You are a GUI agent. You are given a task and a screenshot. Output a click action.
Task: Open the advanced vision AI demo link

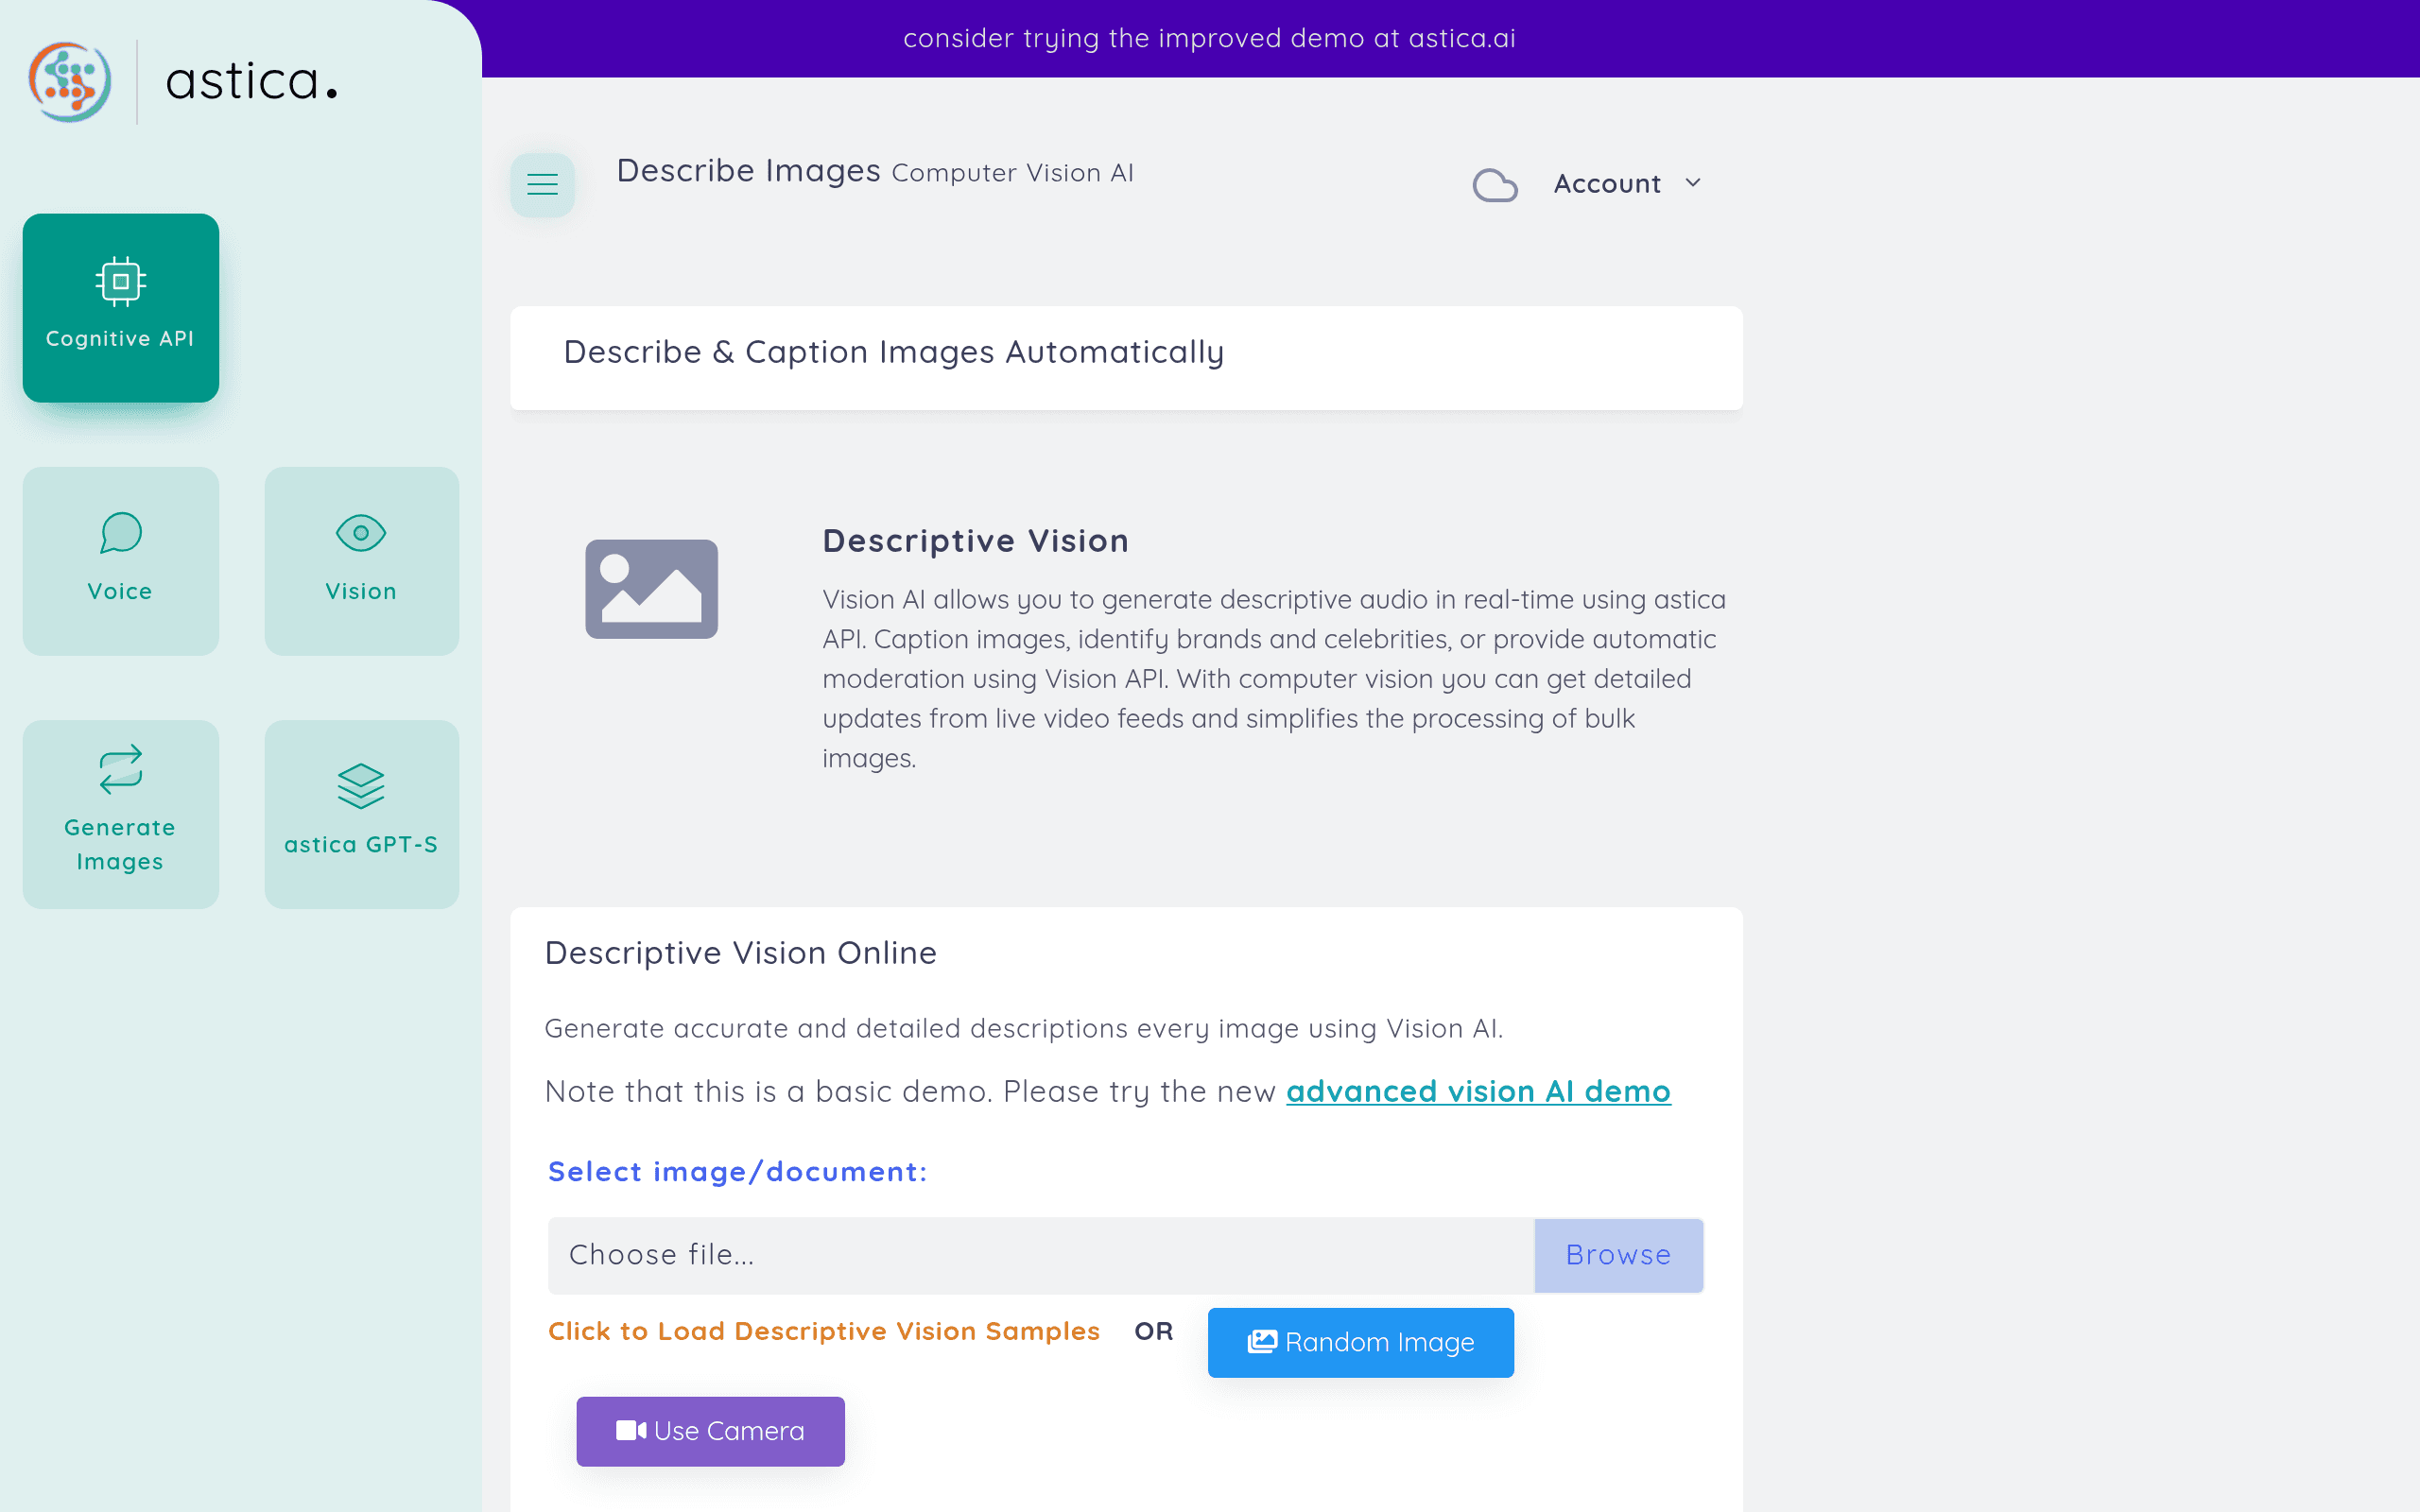[x=1478, y=1091]
